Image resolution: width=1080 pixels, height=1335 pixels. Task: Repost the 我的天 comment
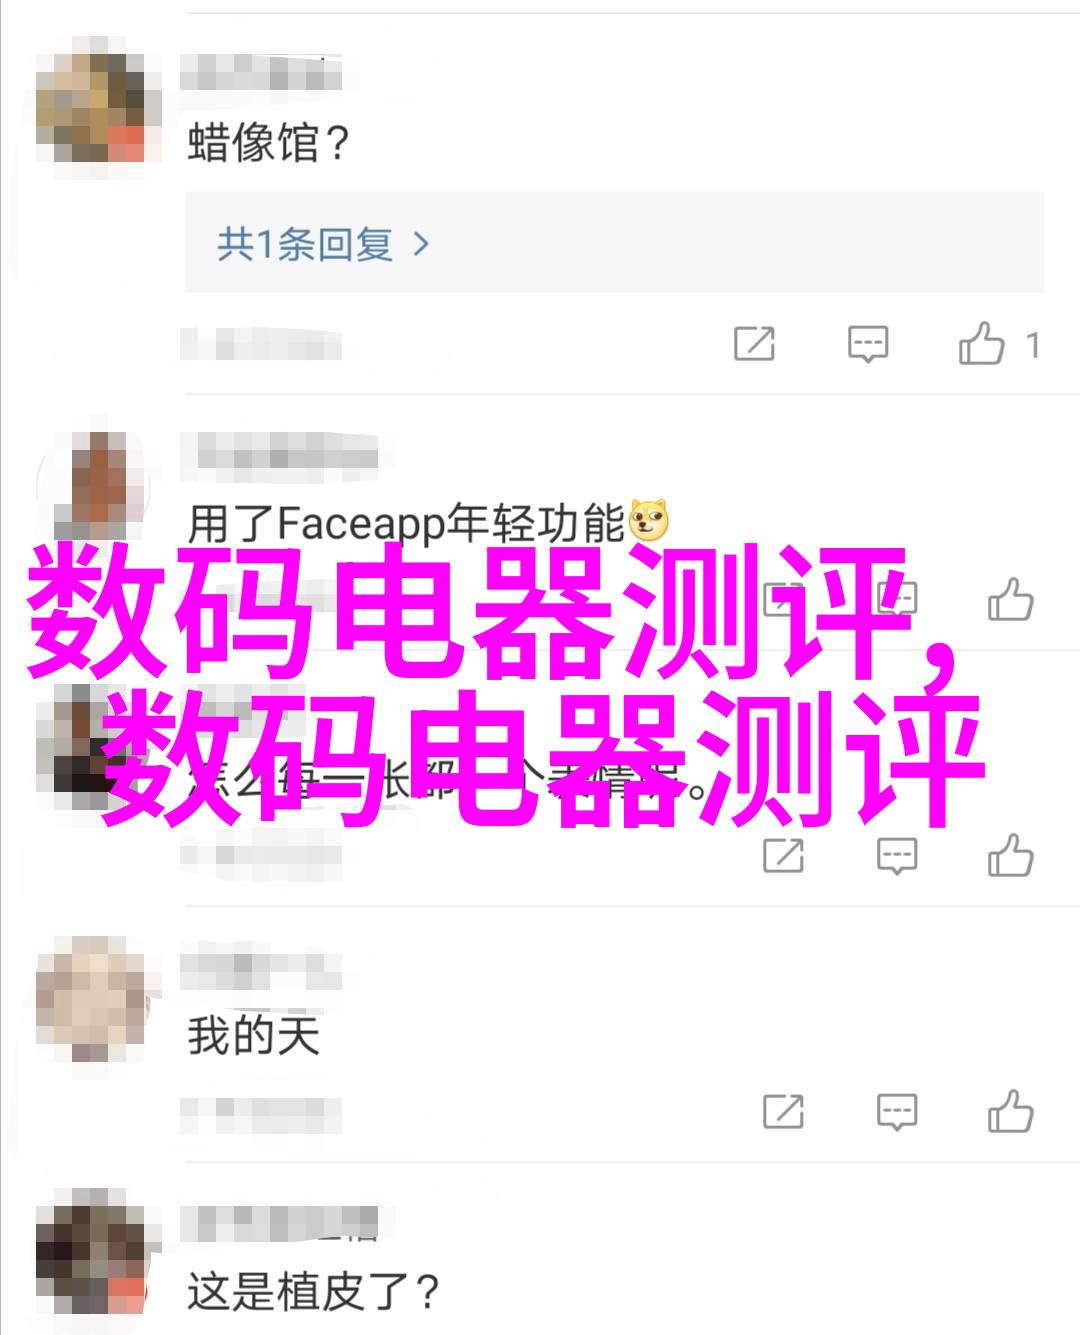tap(783, 1111)
